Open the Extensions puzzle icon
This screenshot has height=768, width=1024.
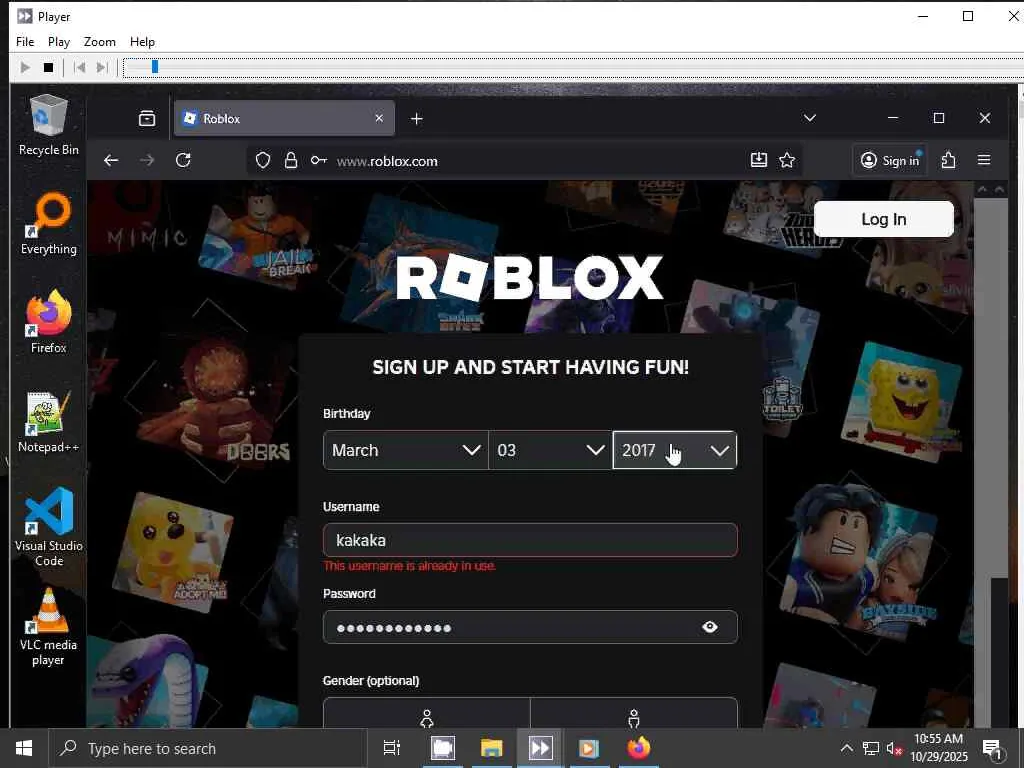tap(948, 160)
